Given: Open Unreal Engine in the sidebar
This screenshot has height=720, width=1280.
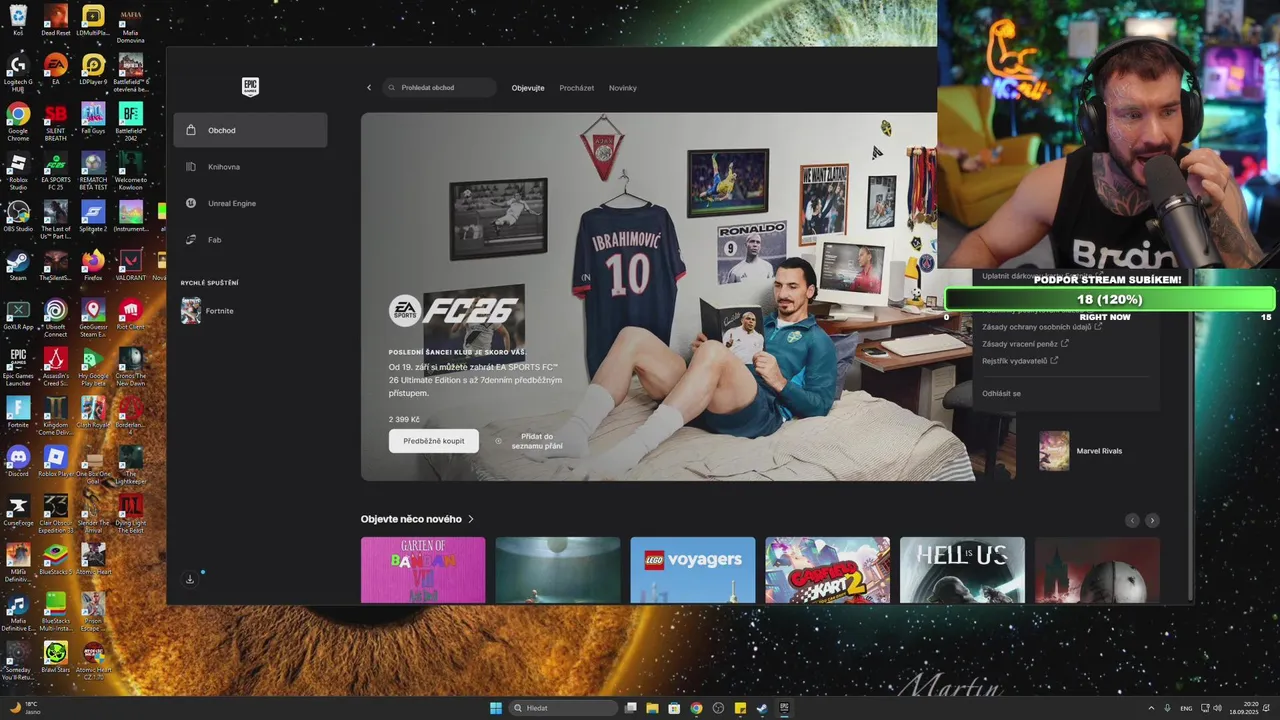Looking at the screenshot, I should tap(250, 203).
